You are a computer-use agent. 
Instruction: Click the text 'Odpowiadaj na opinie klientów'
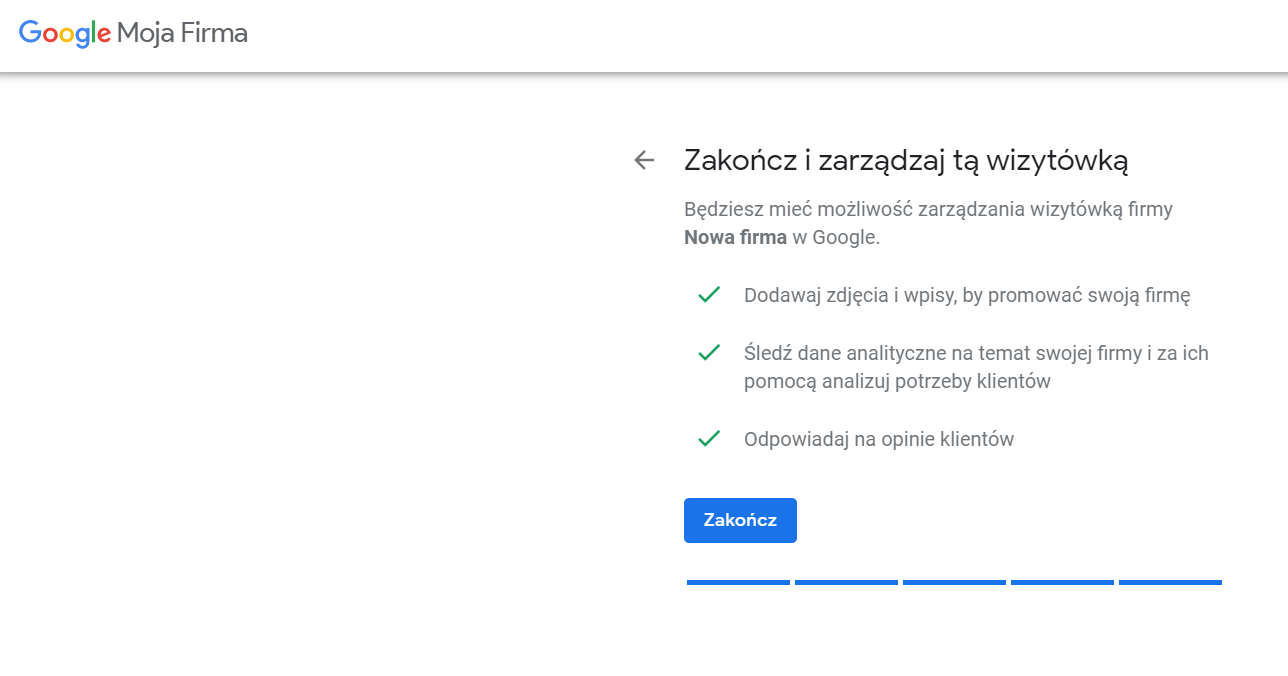click(x=879, y=439)
